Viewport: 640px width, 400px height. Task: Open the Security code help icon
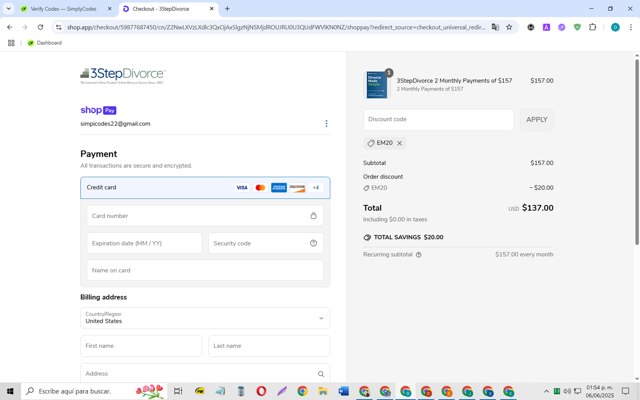click(313, 243)
